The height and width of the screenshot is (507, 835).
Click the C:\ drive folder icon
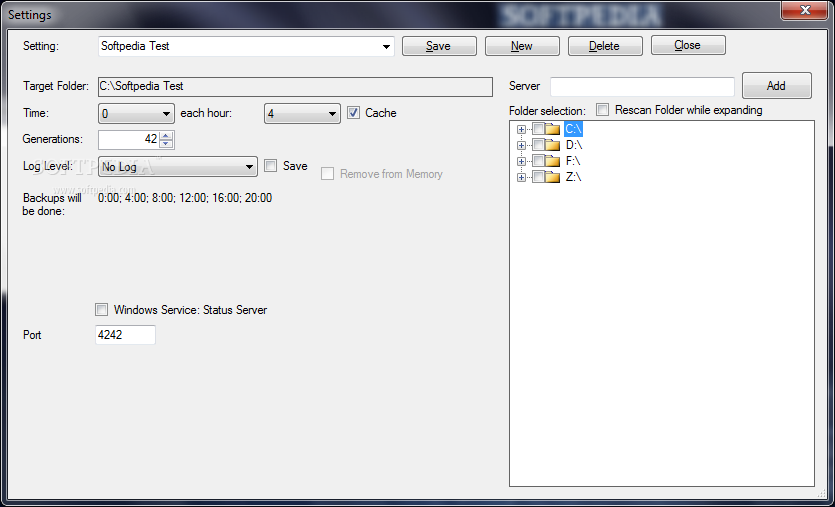click(552, 129)
